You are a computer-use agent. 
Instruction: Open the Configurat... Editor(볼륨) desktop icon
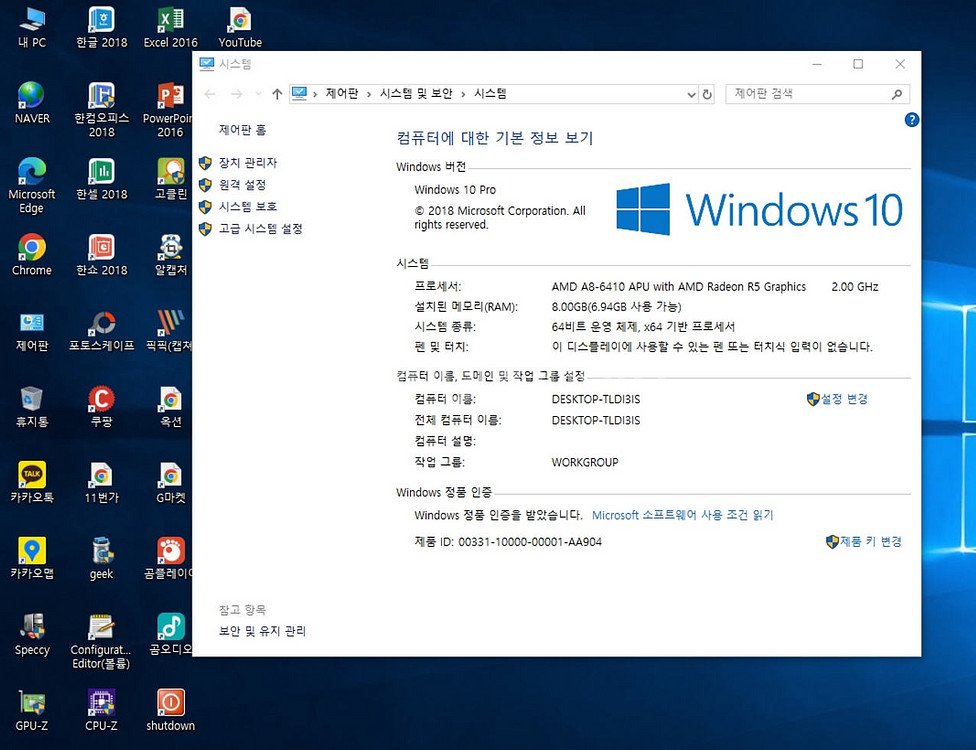(101, 640)
